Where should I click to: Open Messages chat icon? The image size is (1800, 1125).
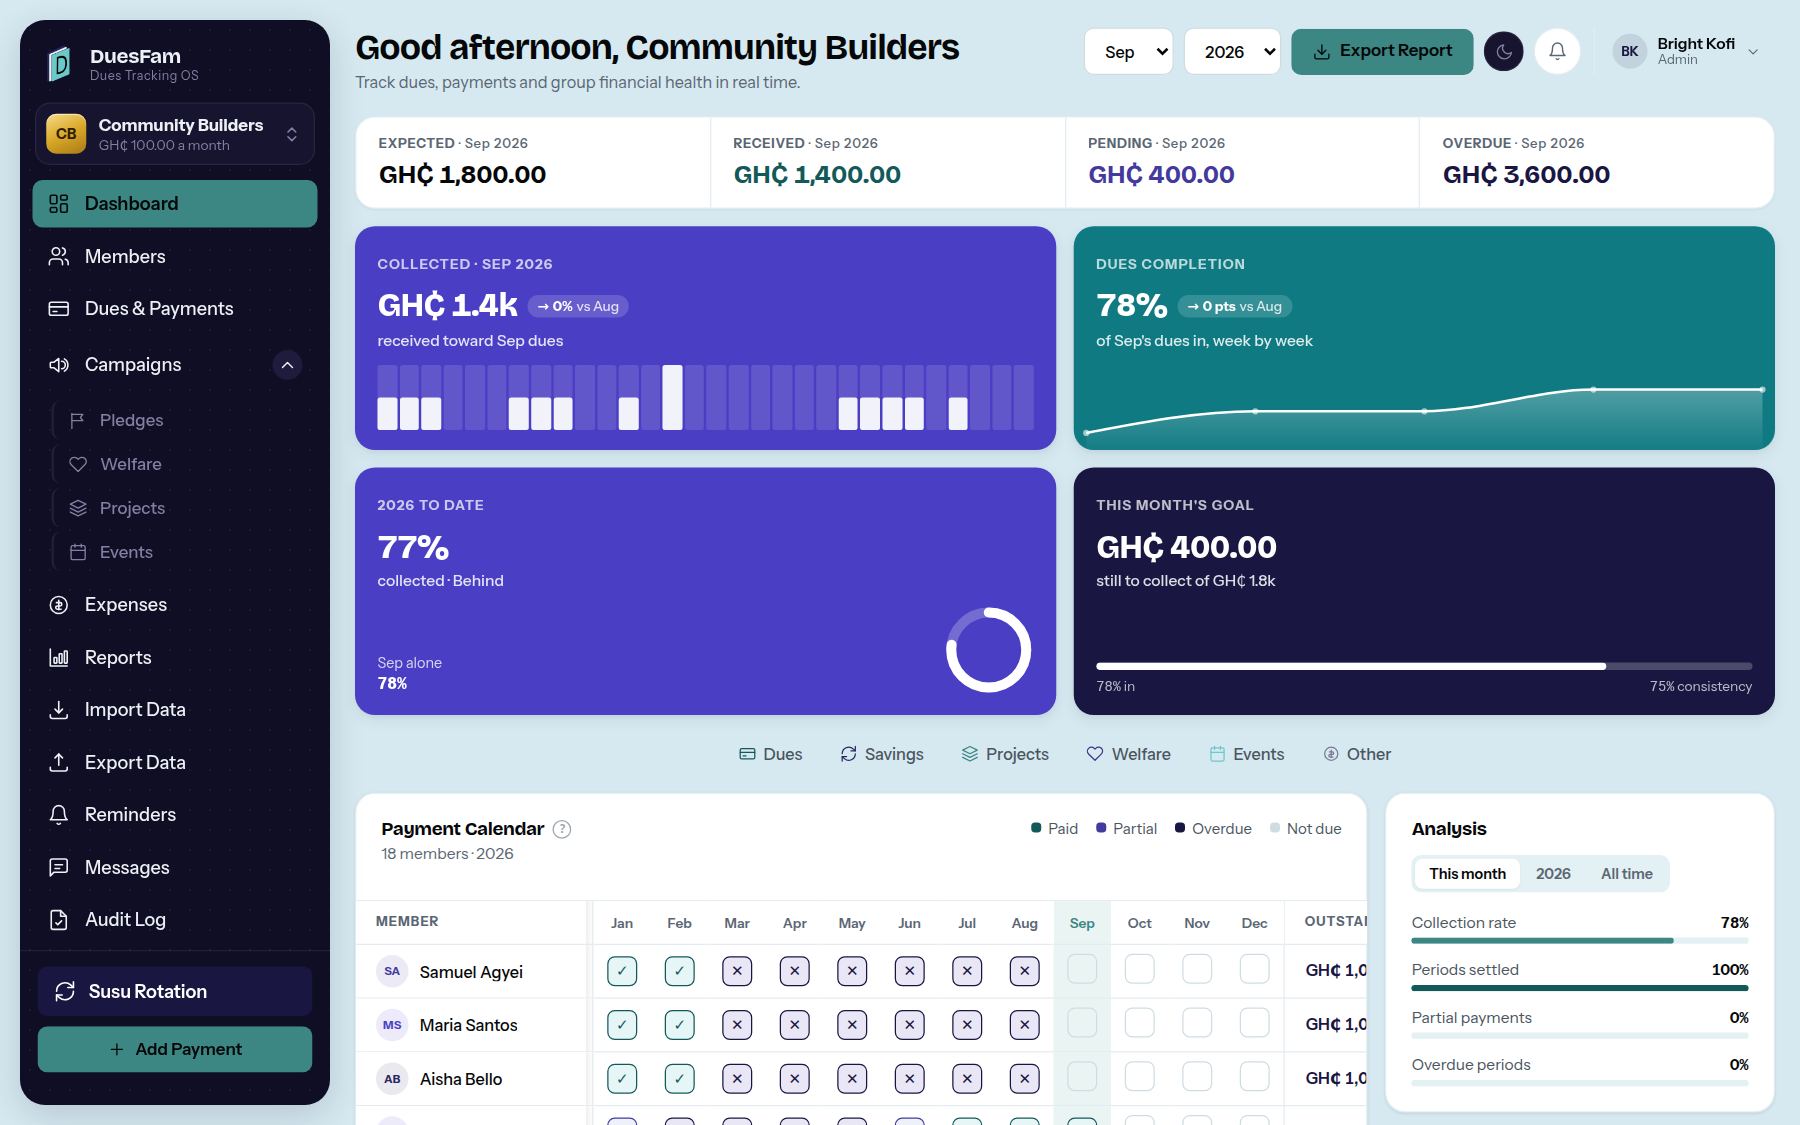pyautogui.click(x=59, y=868)
